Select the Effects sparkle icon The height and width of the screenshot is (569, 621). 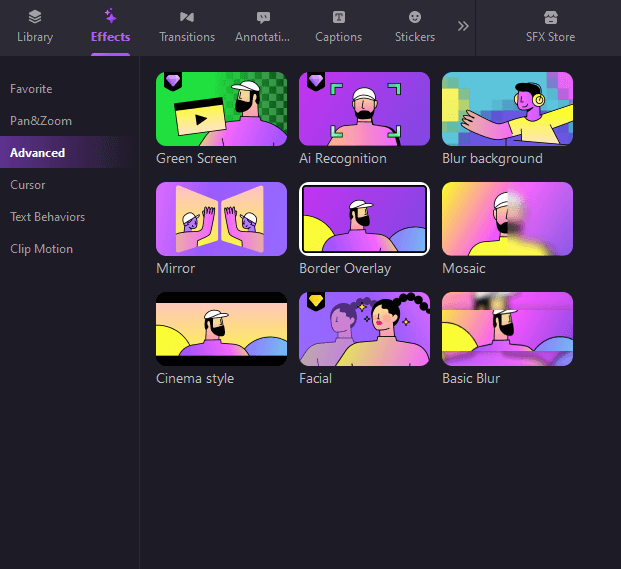pyautogui.click(x=110, y=16)
